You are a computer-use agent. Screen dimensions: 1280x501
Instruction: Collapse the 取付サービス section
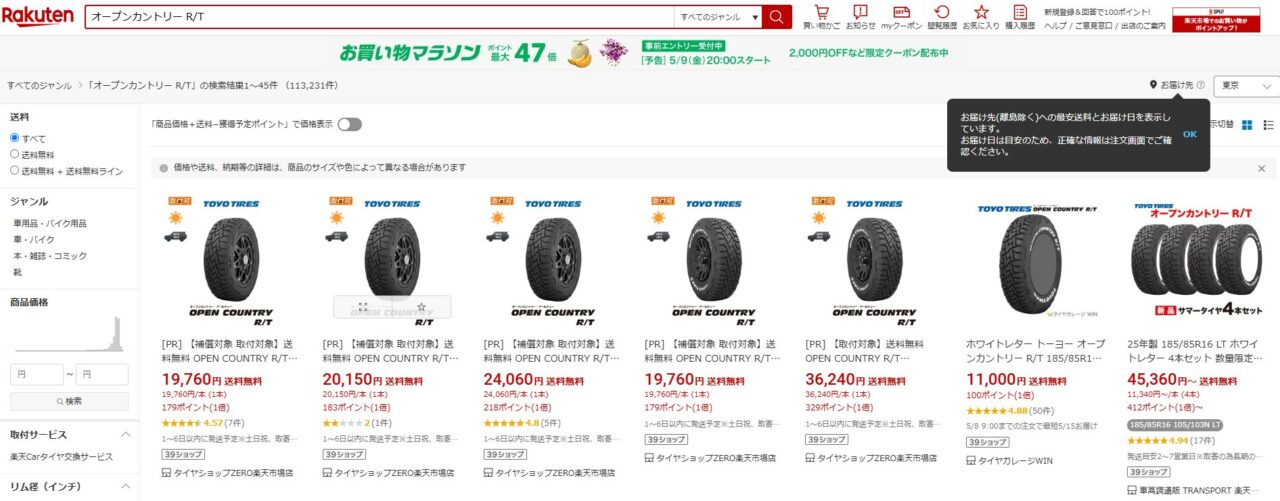pyautogui.click(x=126, y=435)
